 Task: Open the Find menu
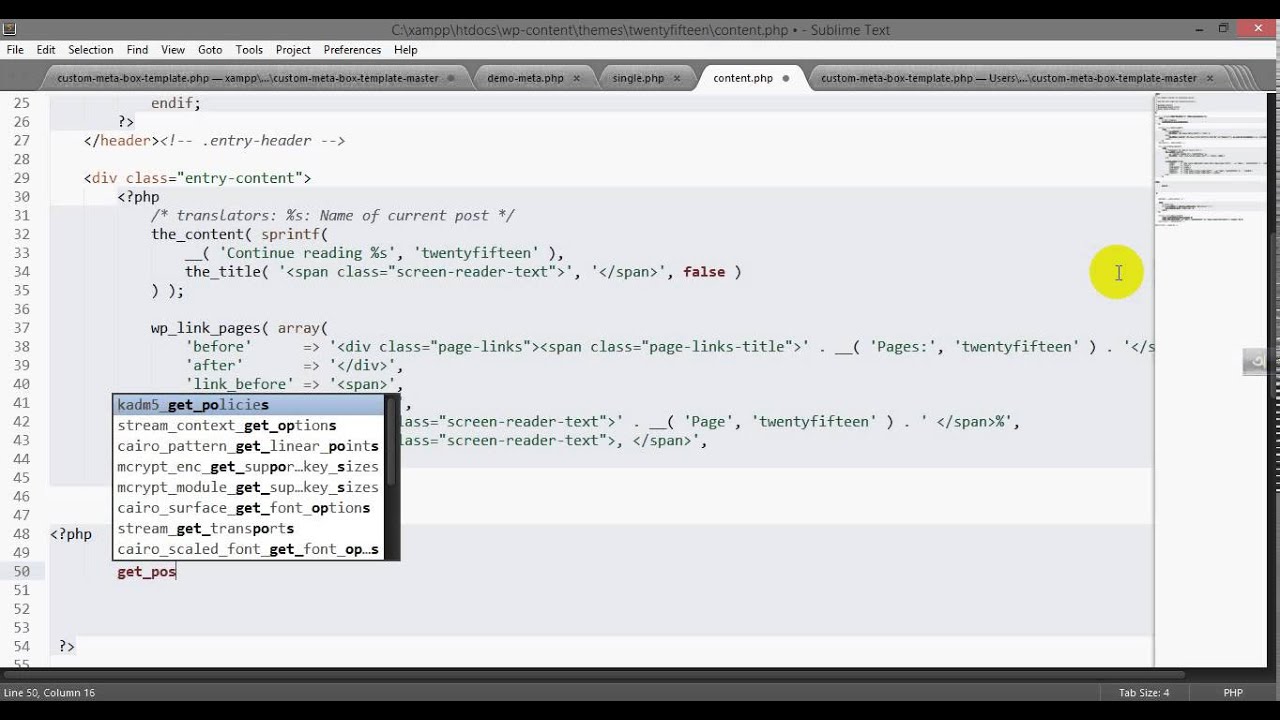tap(137, 49)
